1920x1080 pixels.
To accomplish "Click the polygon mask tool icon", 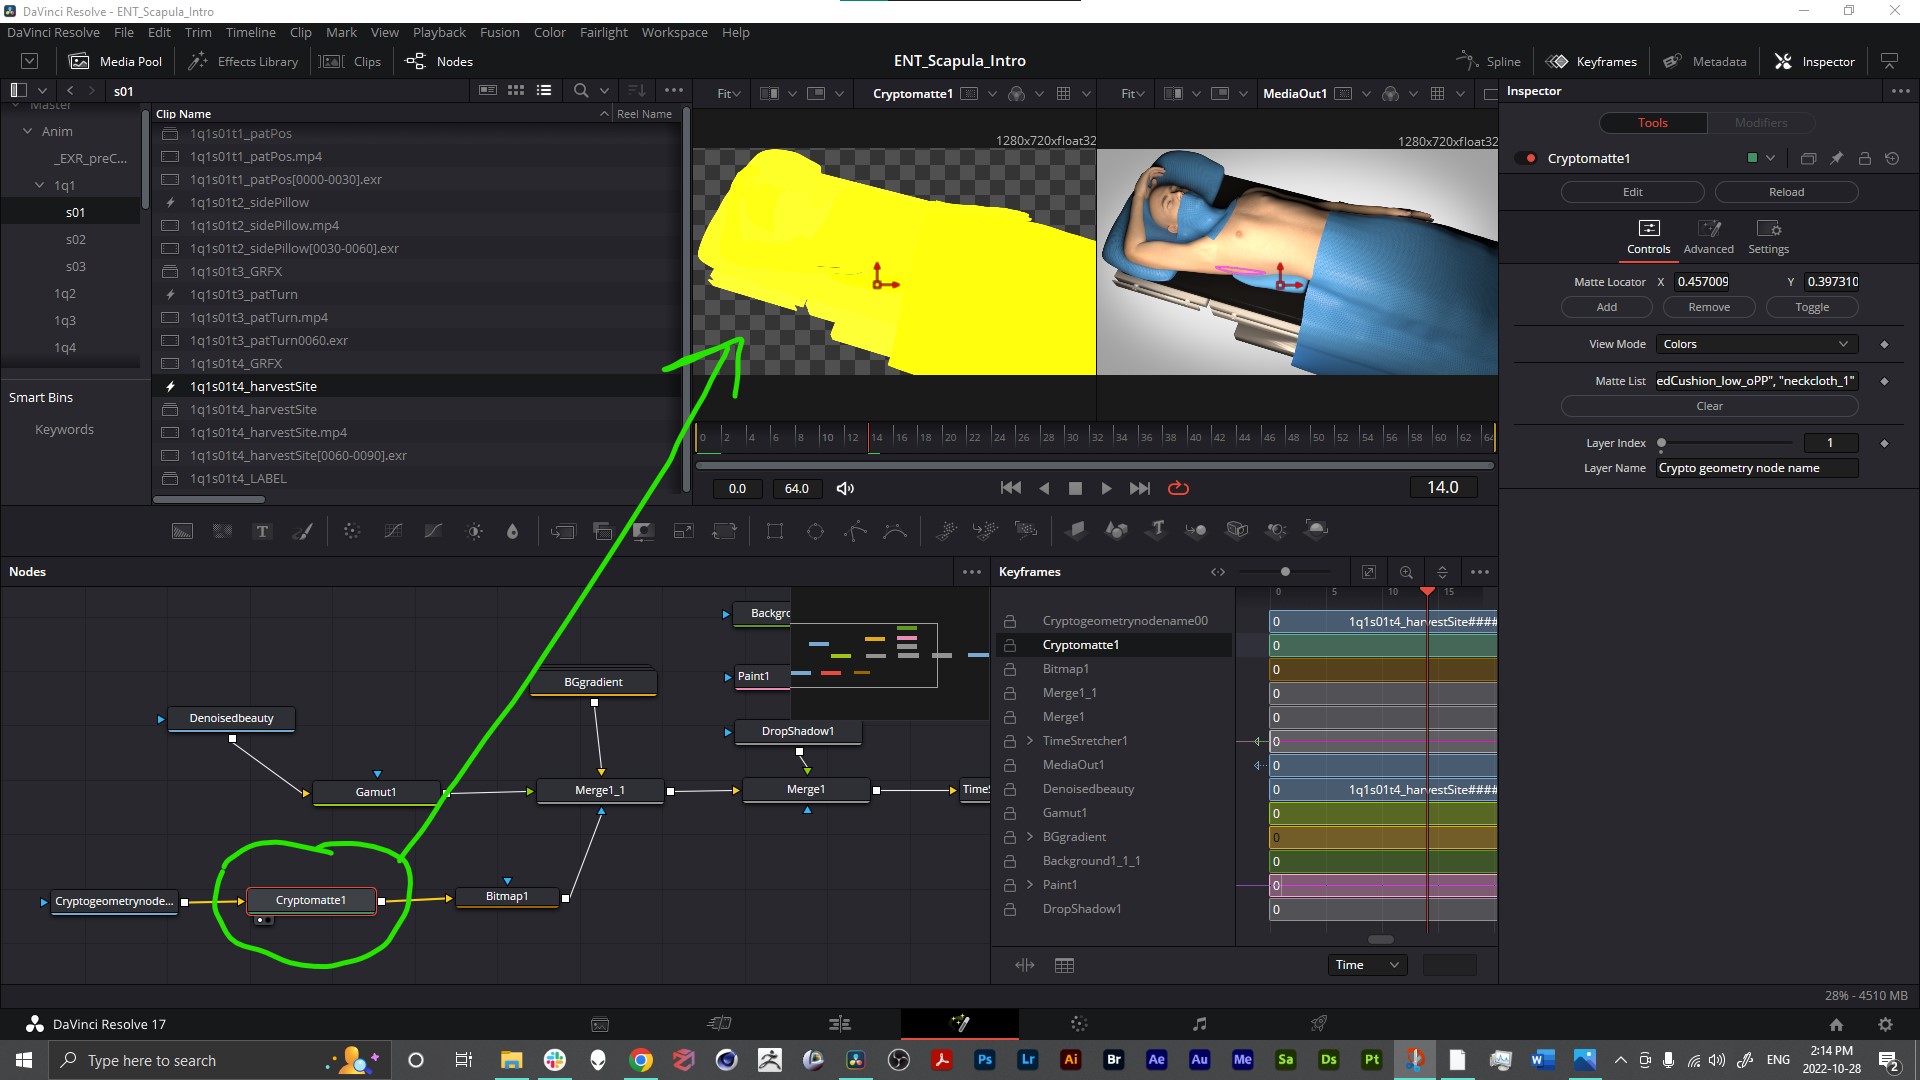I will pyautogui.click(x=856, y=530).
